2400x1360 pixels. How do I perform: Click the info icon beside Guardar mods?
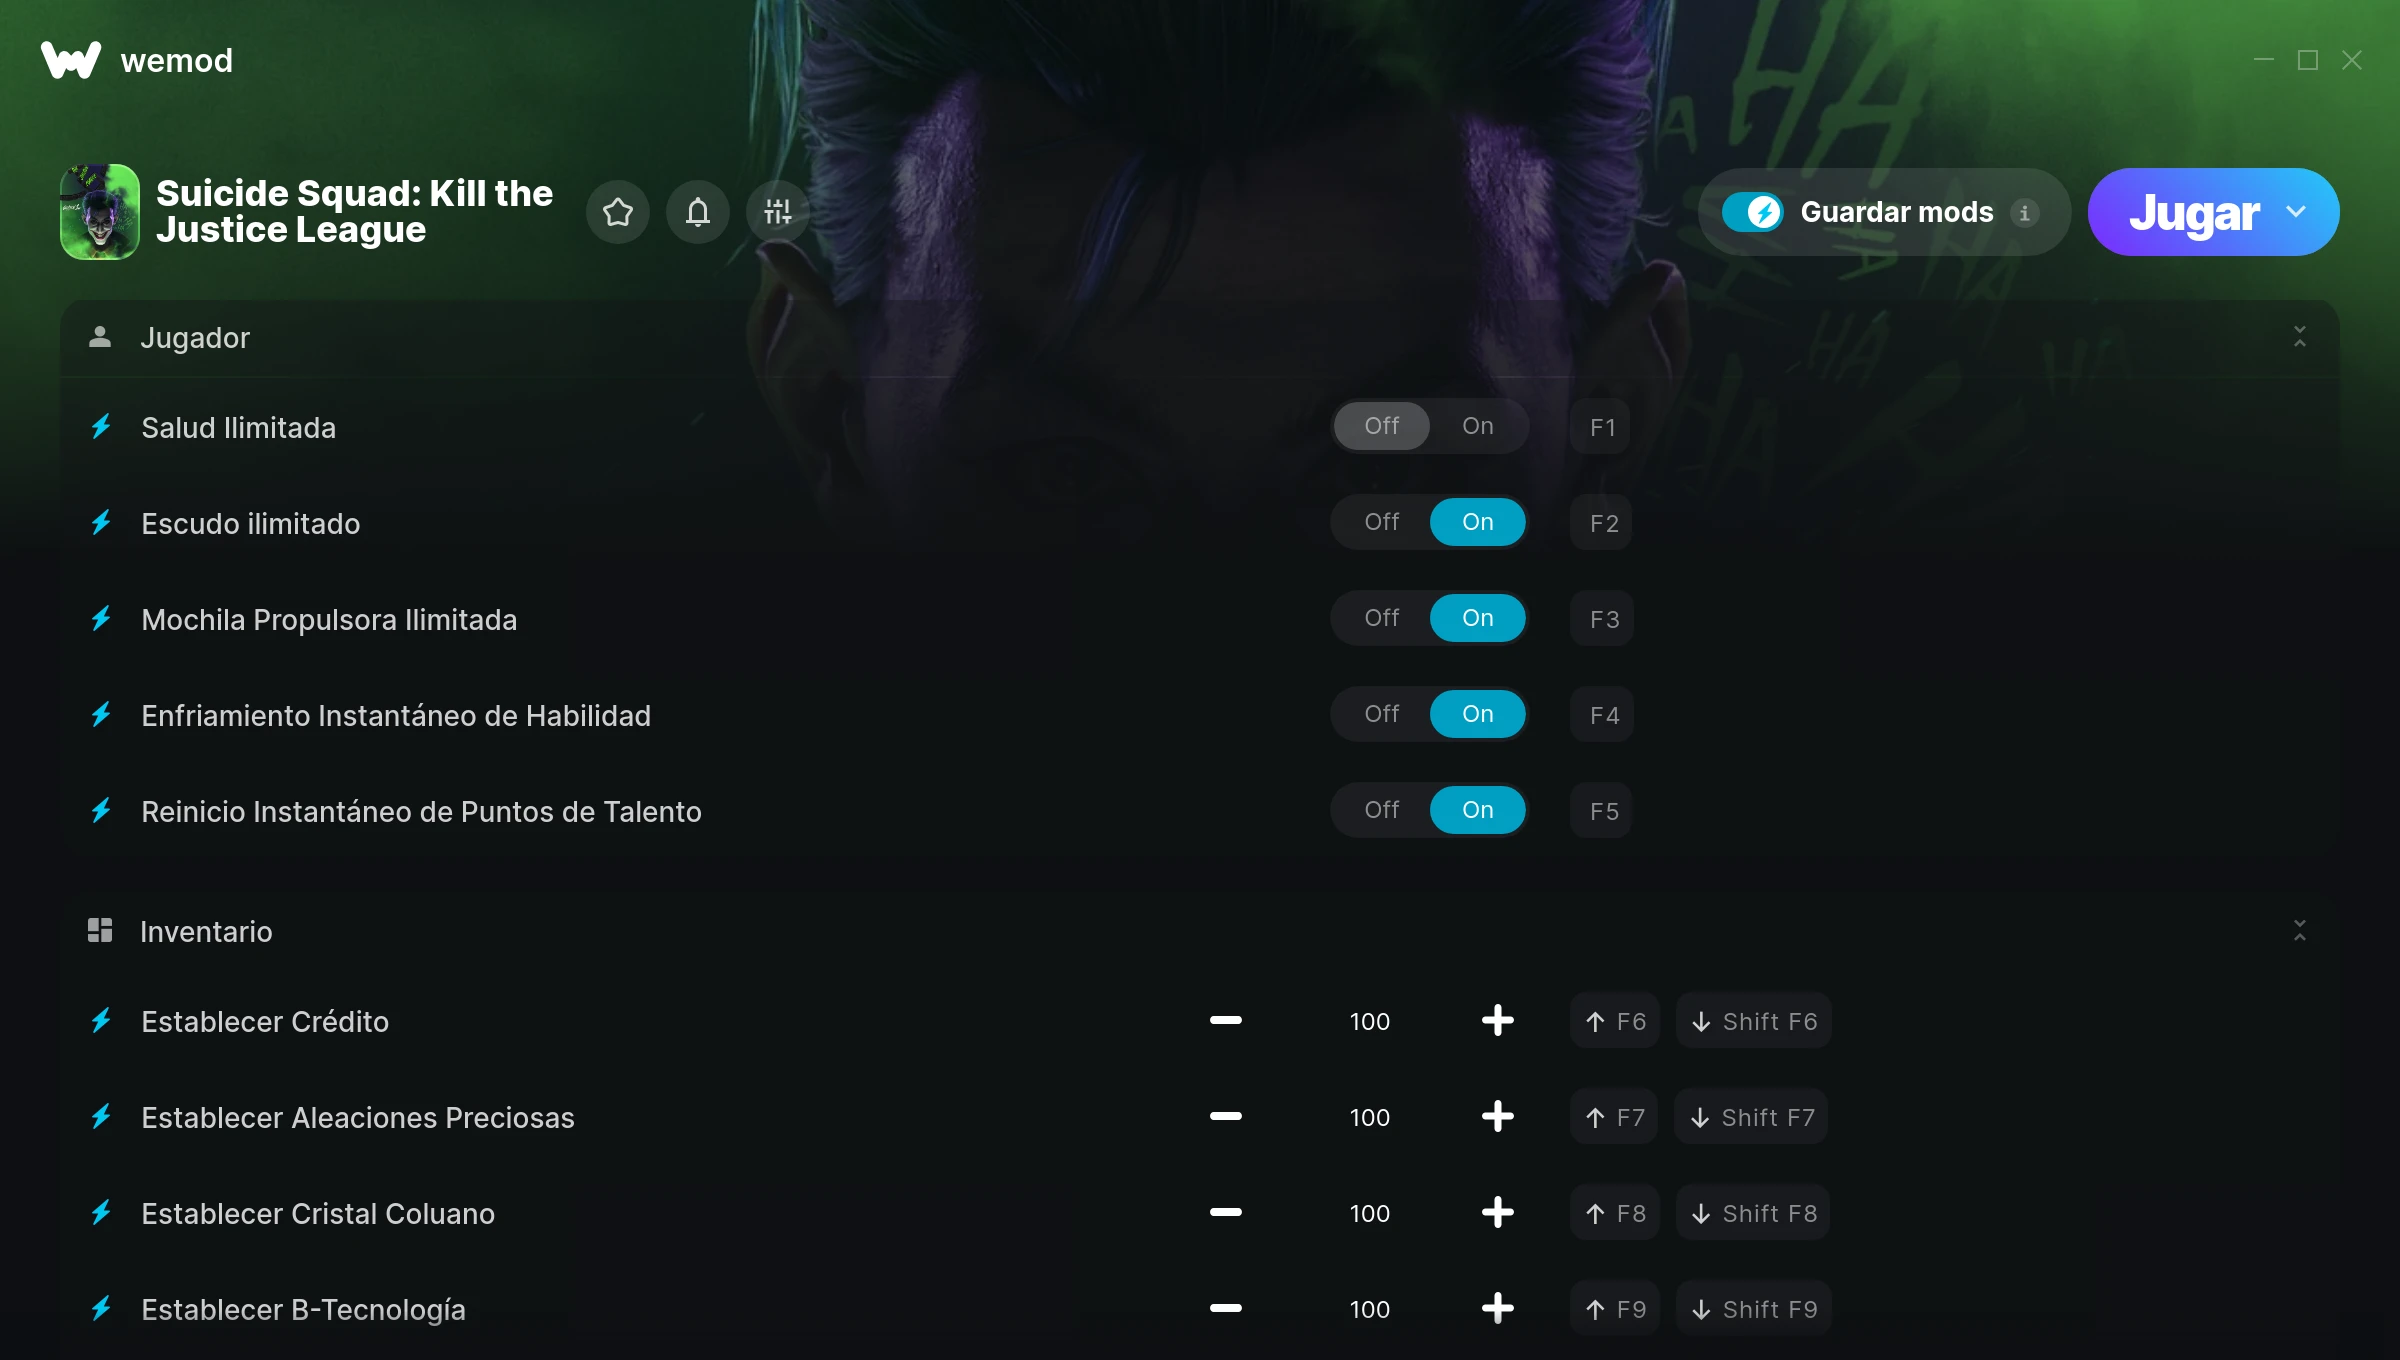click(2024, 213)
